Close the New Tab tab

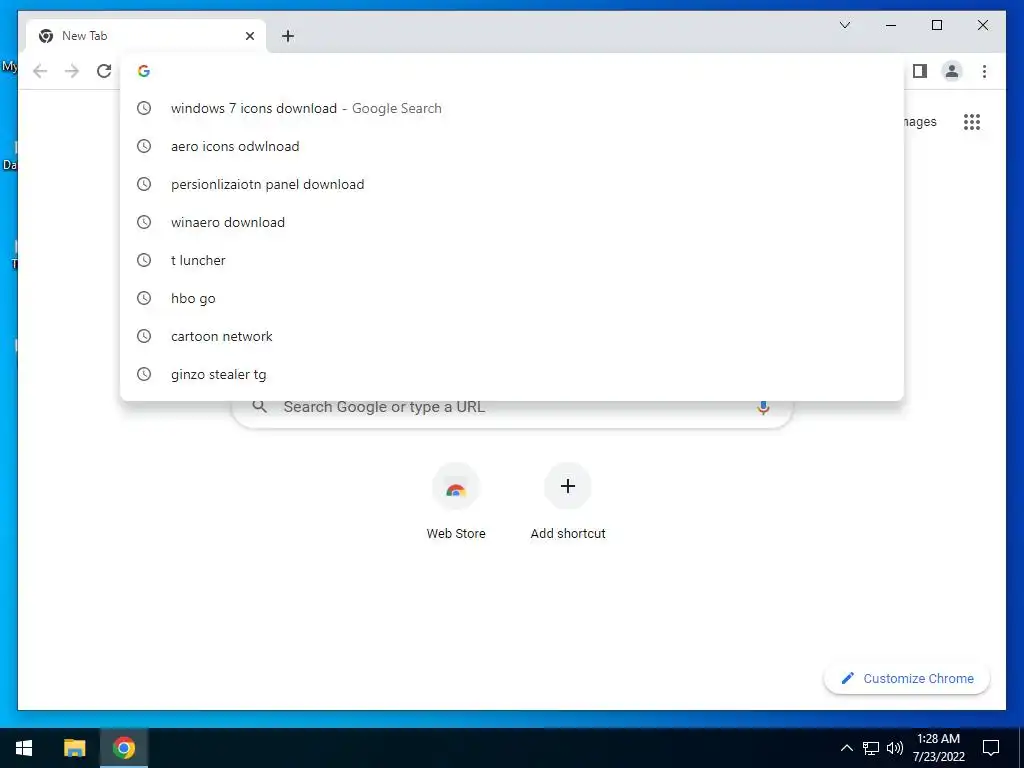[249, 36]
